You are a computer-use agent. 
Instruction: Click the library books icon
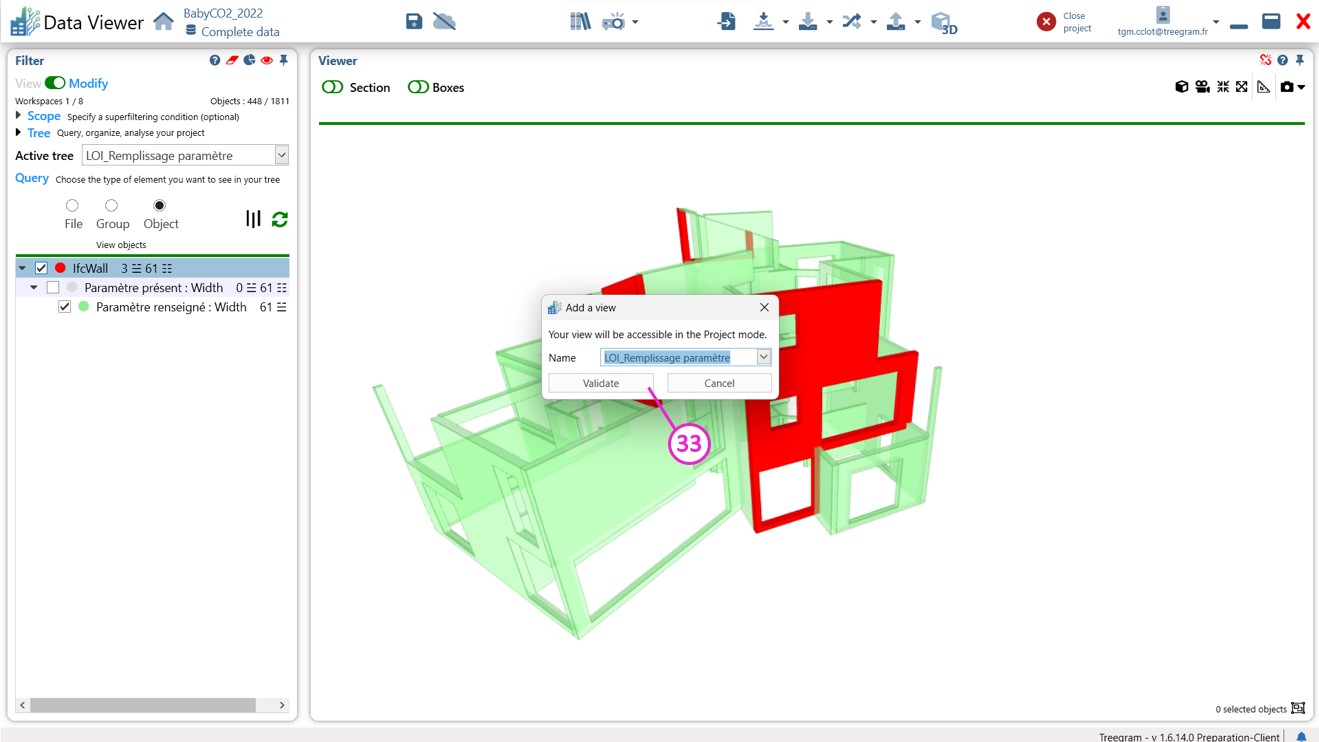580,21
